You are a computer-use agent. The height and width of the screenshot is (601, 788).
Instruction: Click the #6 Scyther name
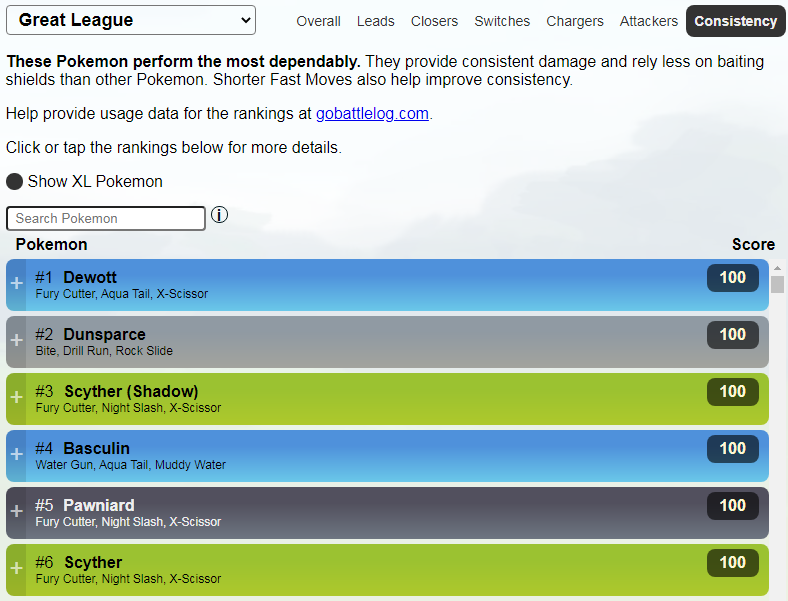tap(93, 562)
